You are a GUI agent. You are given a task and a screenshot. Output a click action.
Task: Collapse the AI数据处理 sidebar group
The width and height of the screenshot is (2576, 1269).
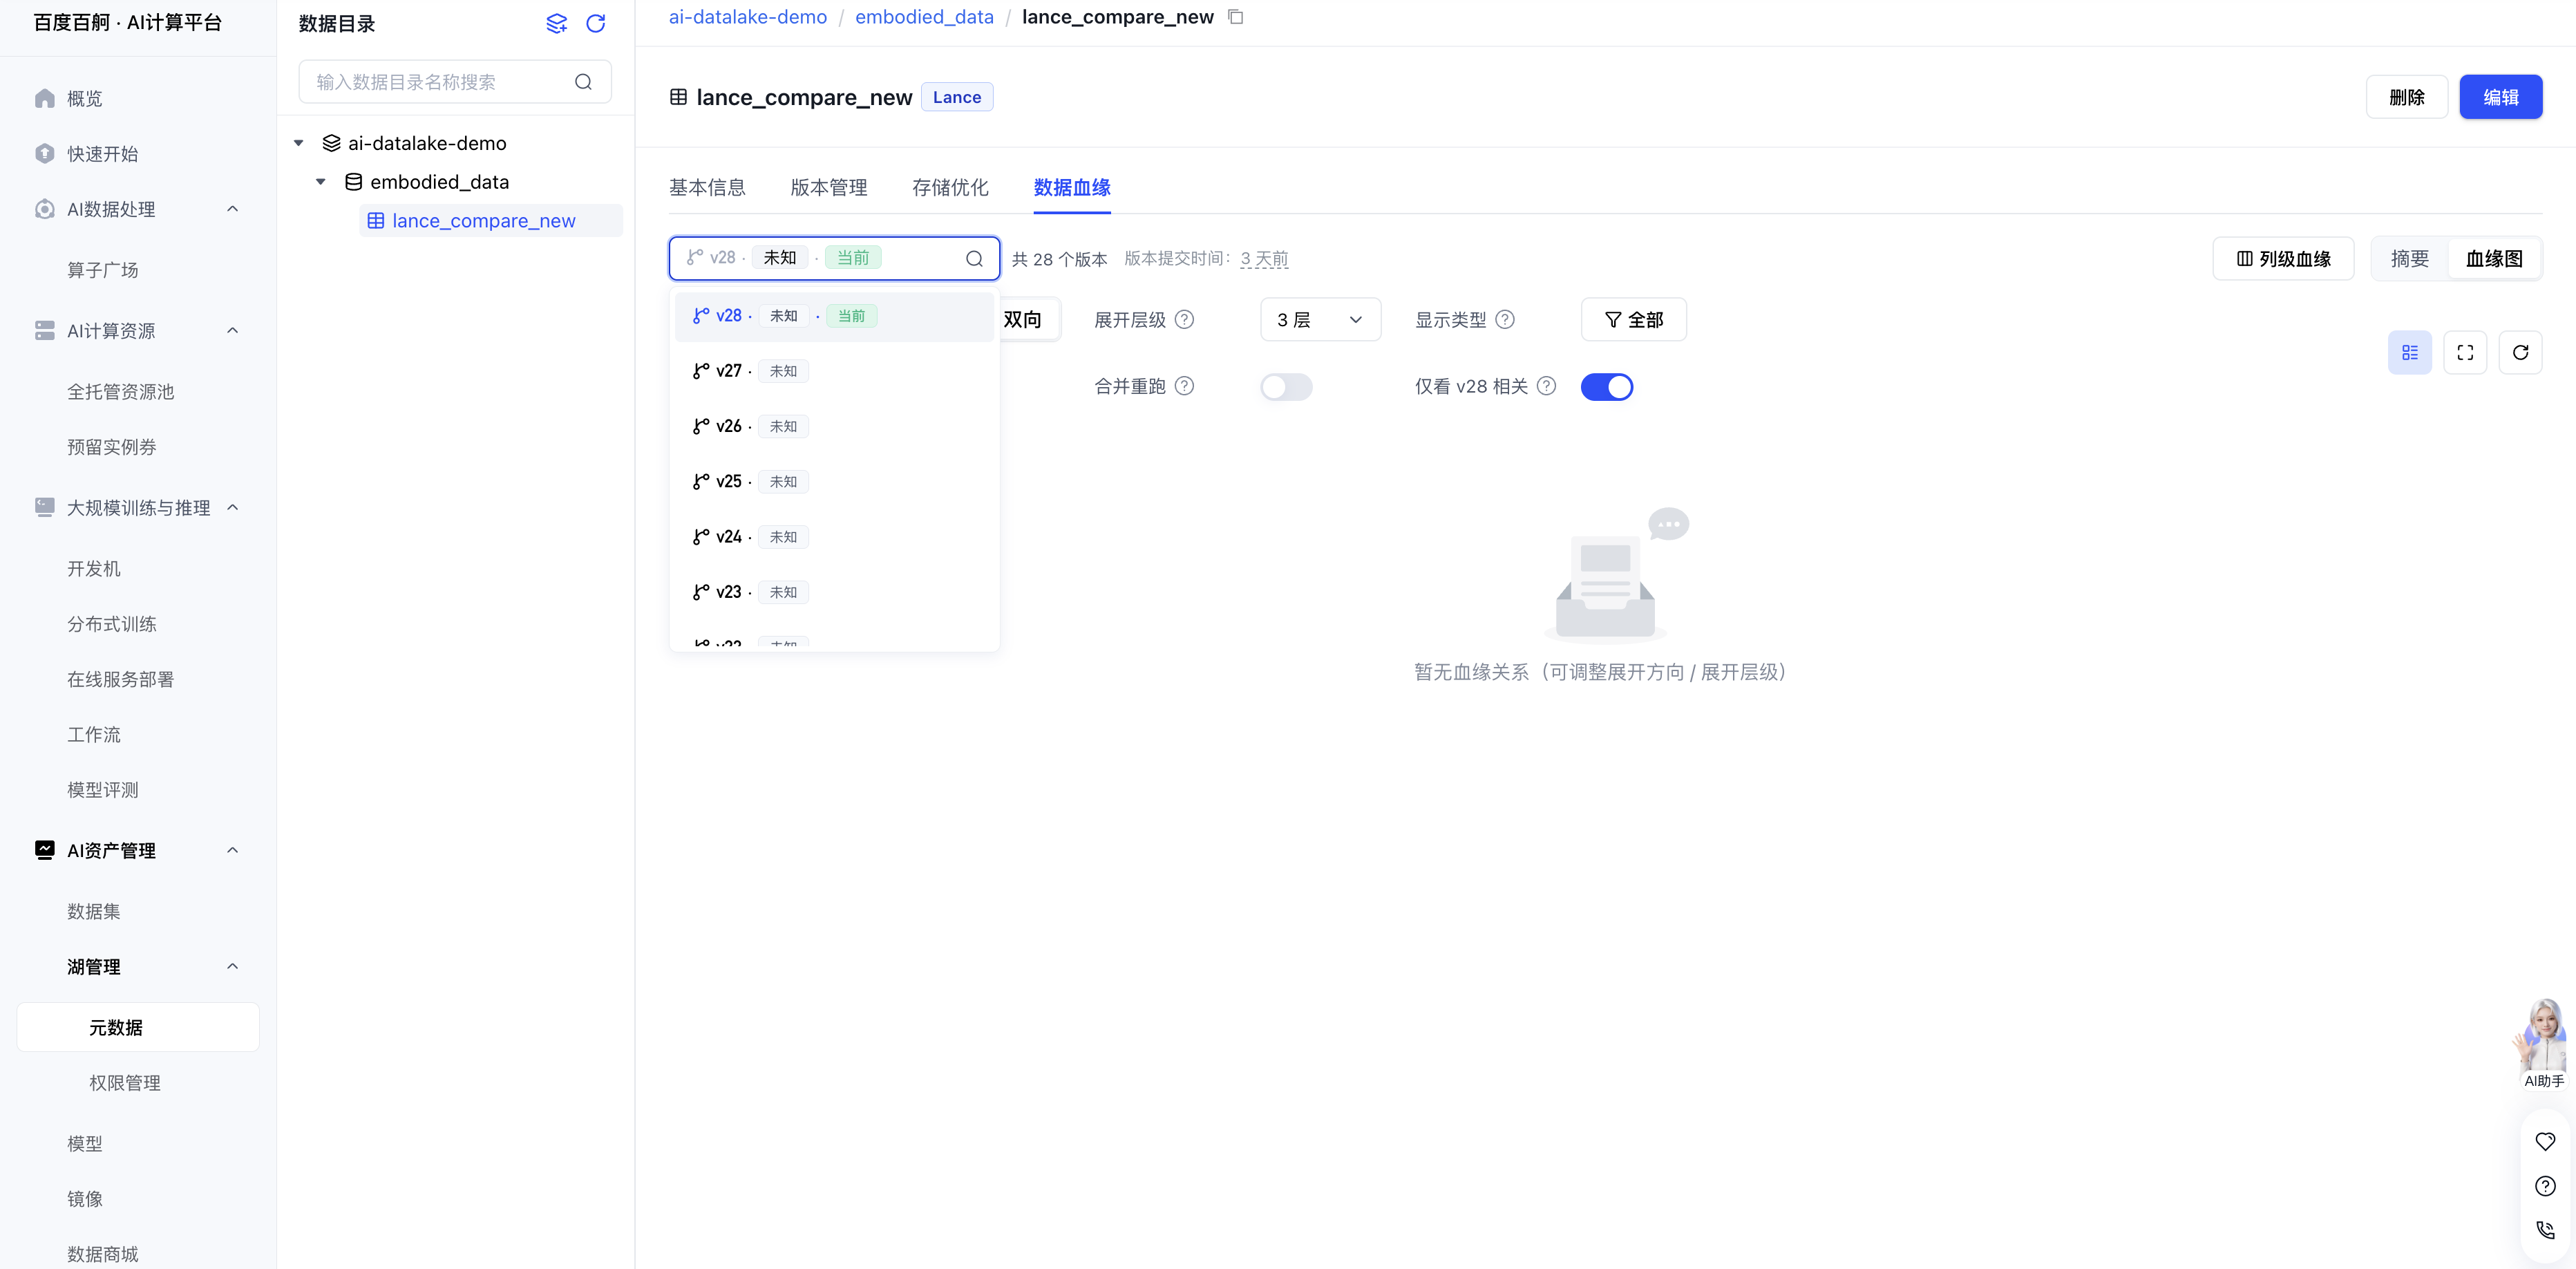tap(233, 209)
